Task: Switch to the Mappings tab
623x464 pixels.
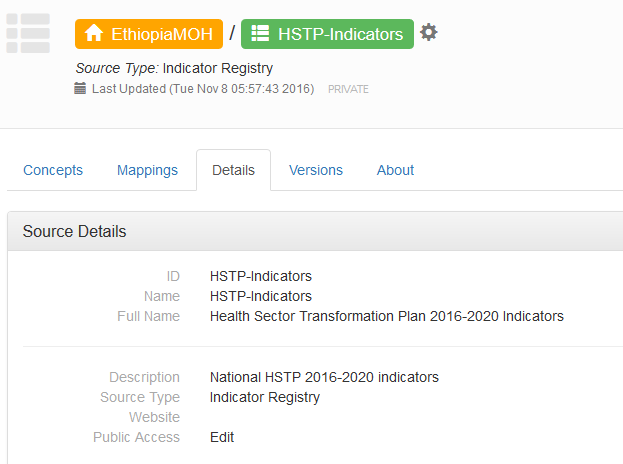Action: (x=147, y=170)
